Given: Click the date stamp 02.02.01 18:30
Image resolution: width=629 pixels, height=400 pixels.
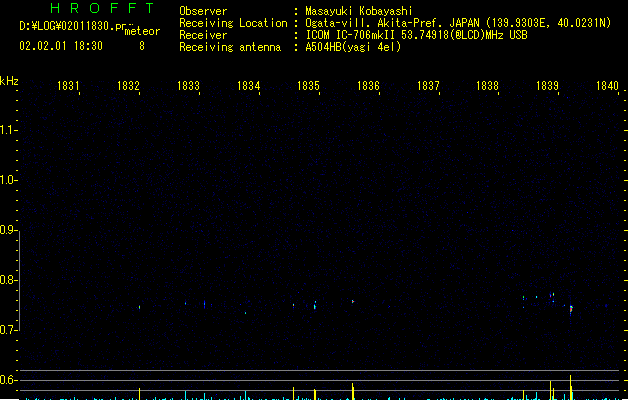Looking at the screenshot, I should 61,46.
